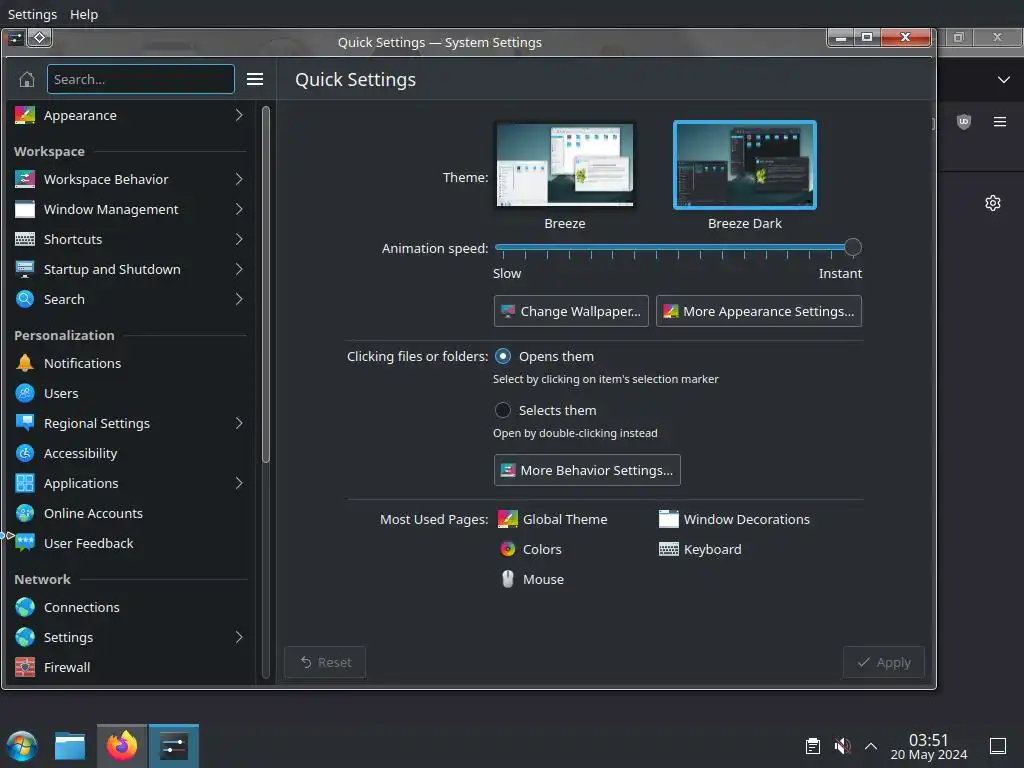The image size is (1024, 768).
Task: Switch to System Settings on taskbar
Action: tap(174, 746)
